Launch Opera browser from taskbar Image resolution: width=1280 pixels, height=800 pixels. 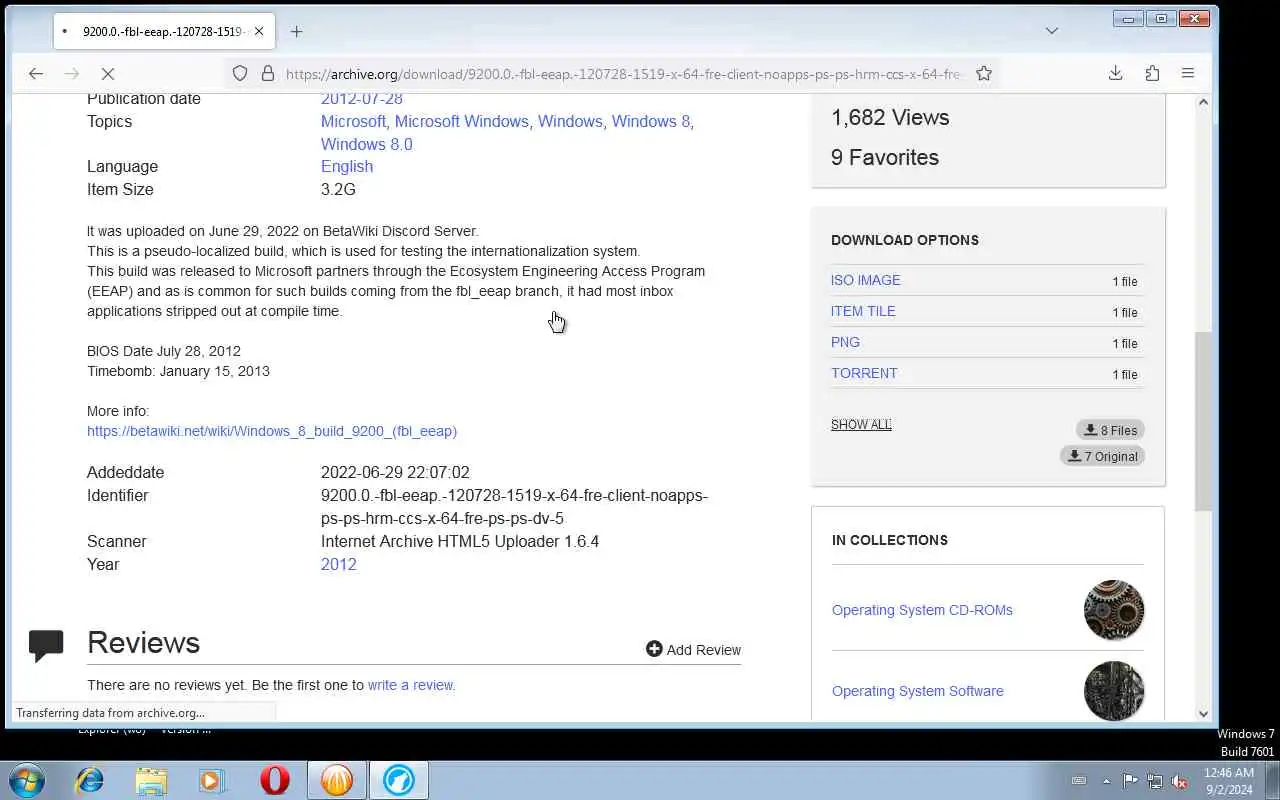tap(275, 780)
